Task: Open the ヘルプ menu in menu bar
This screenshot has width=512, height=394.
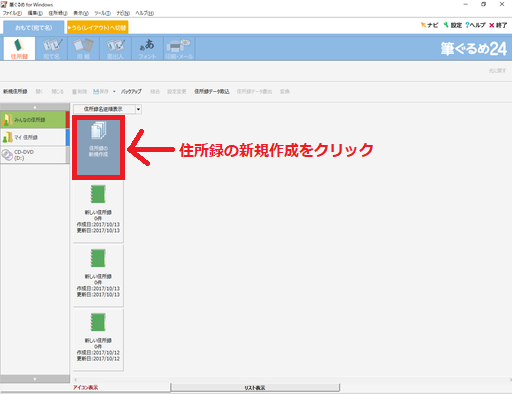Action: tap(144, 13)
